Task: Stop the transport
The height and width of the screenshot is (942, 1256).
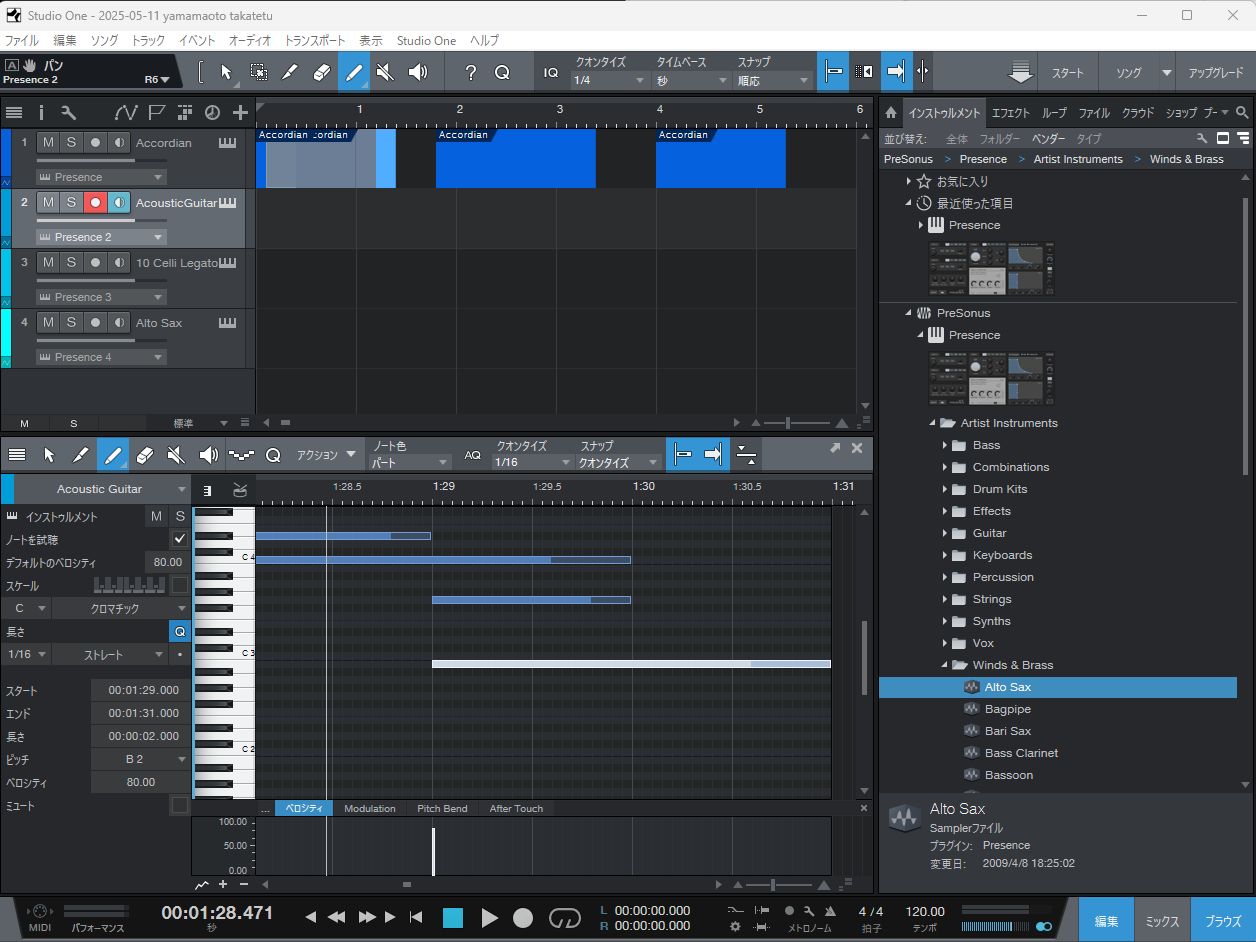Action: coord(453,917)
